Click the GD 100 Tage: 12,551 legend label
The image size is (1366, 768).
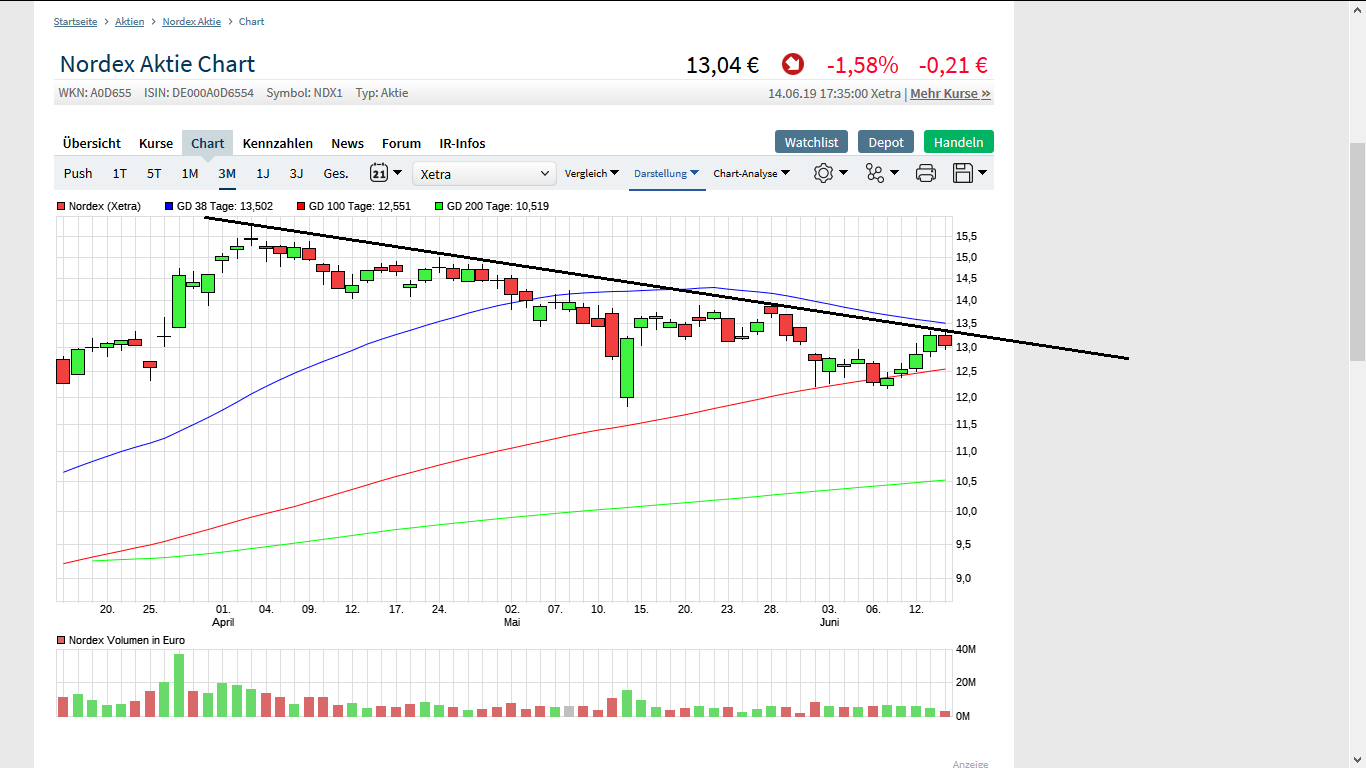click(x=360, y=206)
